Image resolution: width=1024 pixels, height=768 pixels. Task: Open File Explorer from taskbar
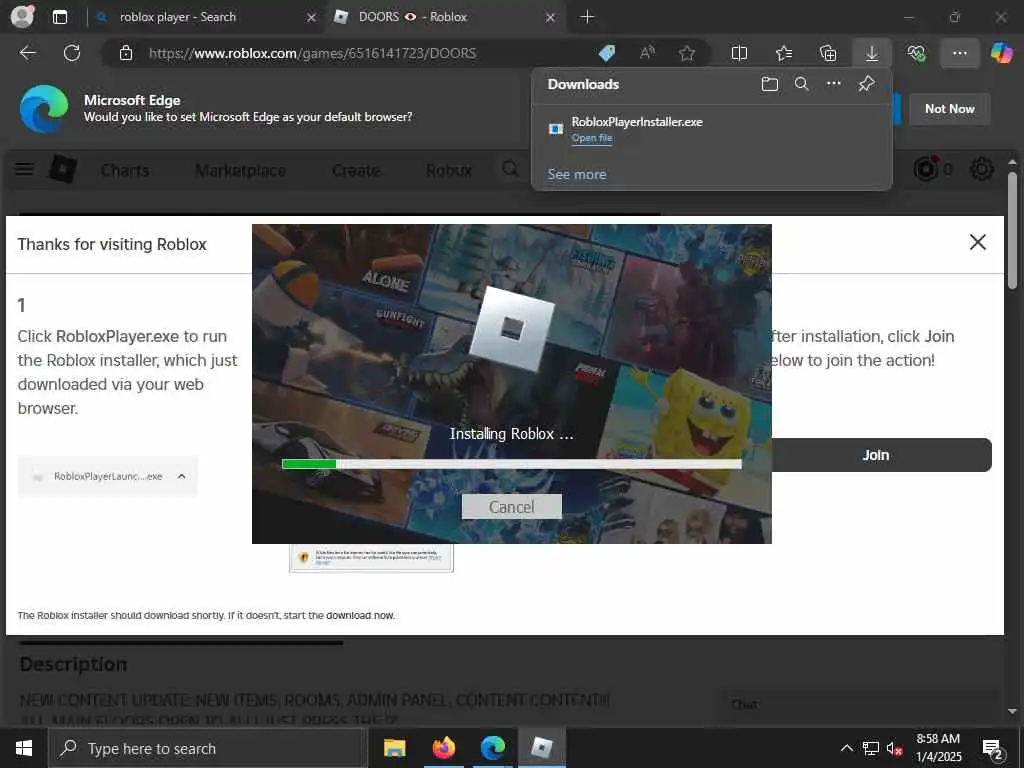point(394,748)
